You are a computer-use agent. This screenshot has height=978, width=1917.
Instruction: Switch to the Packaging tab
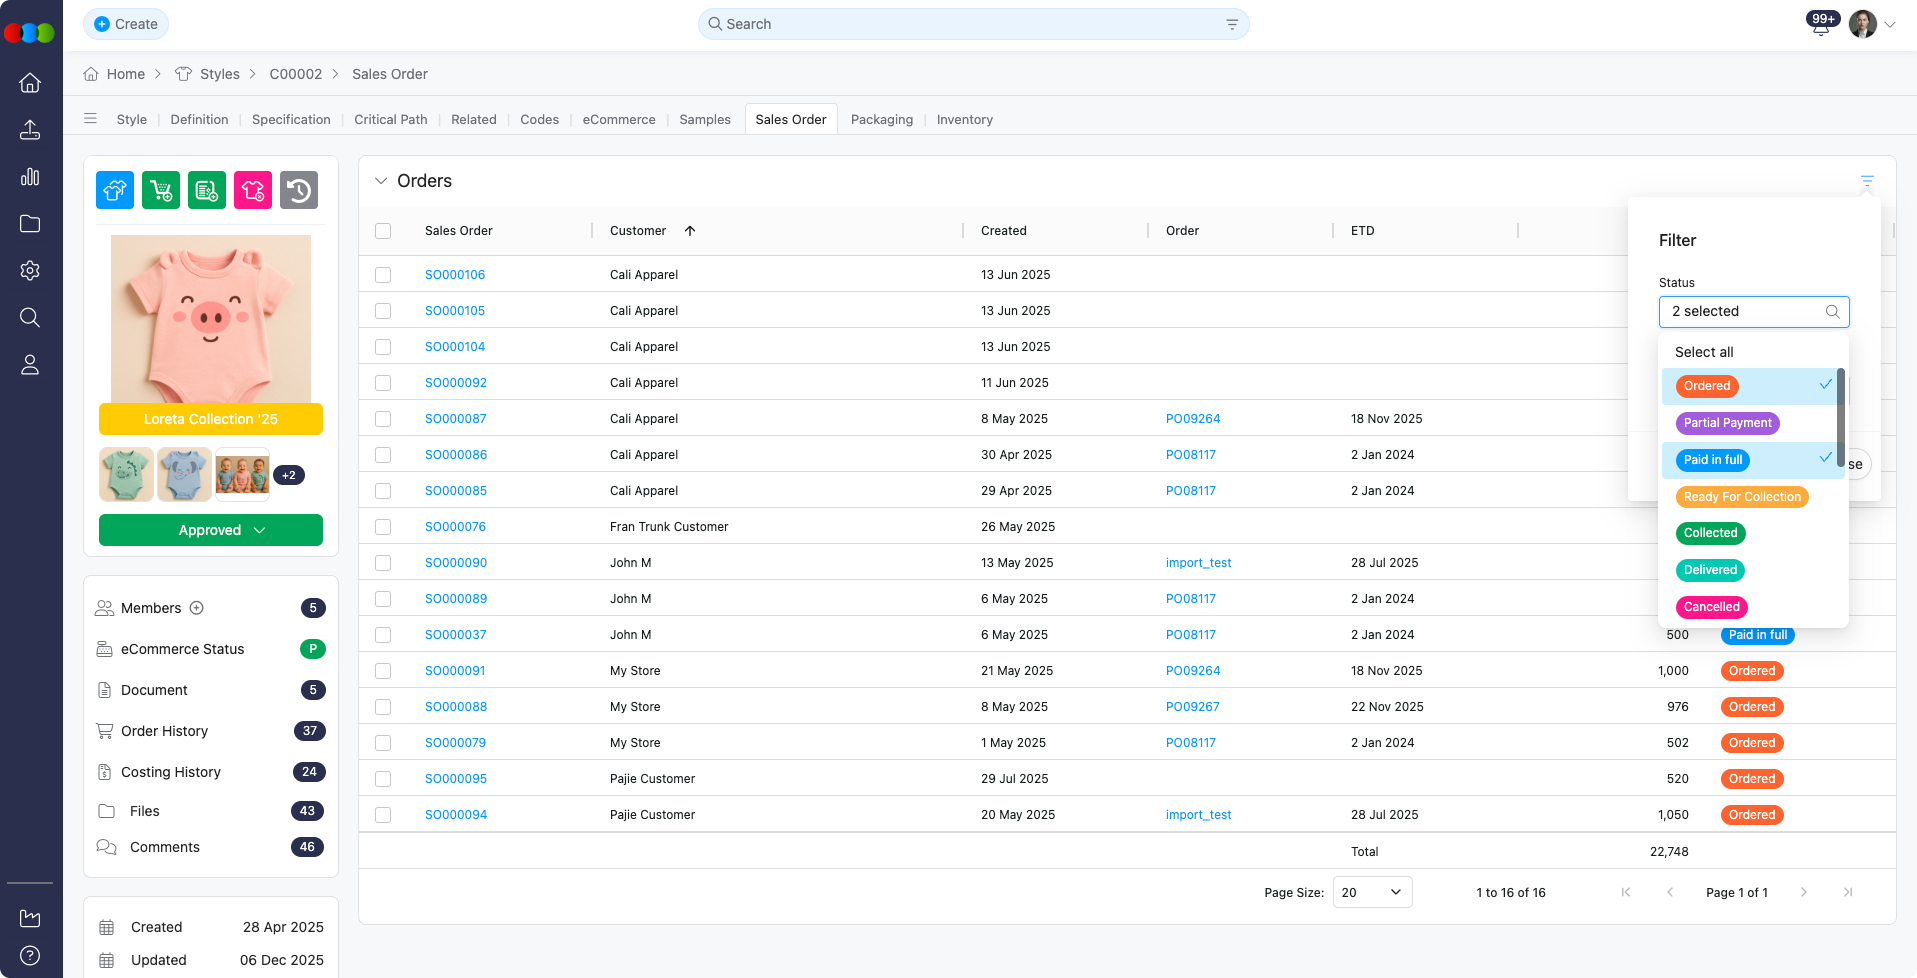coord(881,119)
